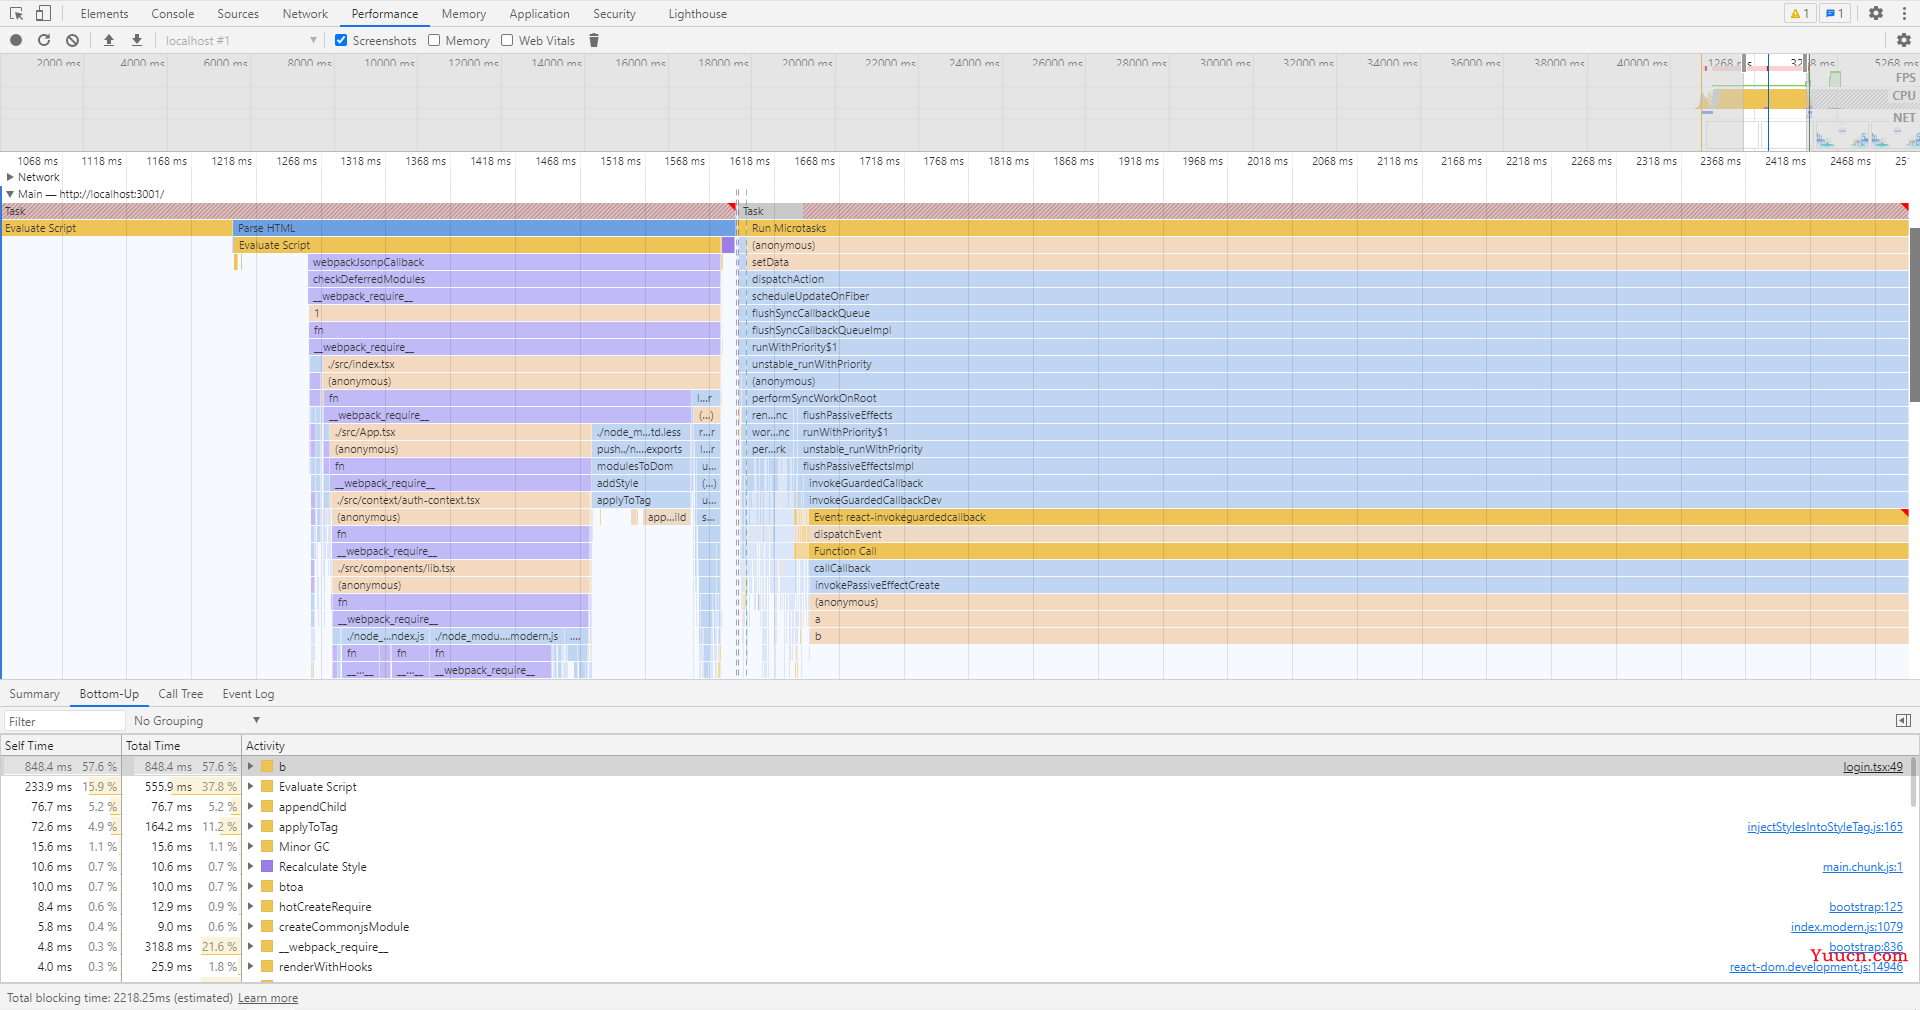Click the show heaviest stack sidebar icon
The image size is (1920, 1010).
click(x=1903, y=720)
